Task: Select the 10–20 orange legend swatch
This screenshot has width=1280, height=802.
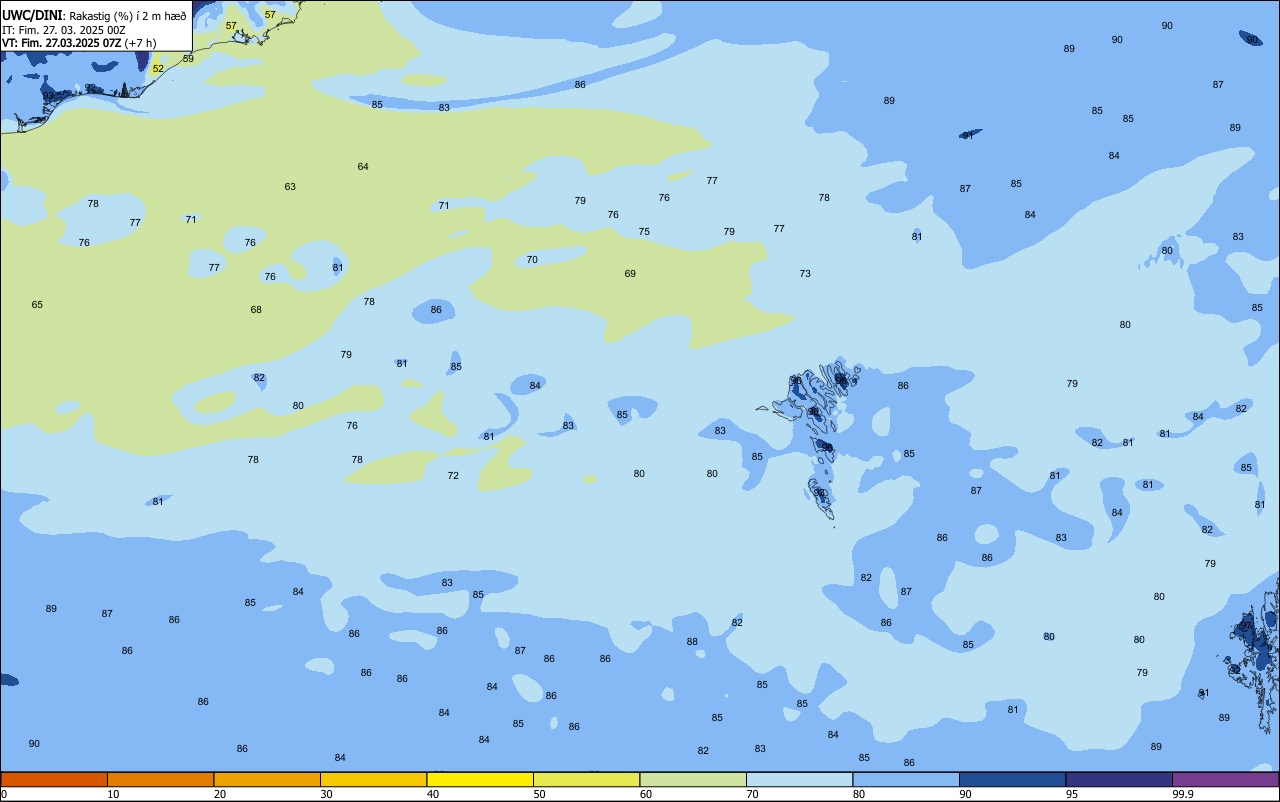Action: (x=160, y=779)
